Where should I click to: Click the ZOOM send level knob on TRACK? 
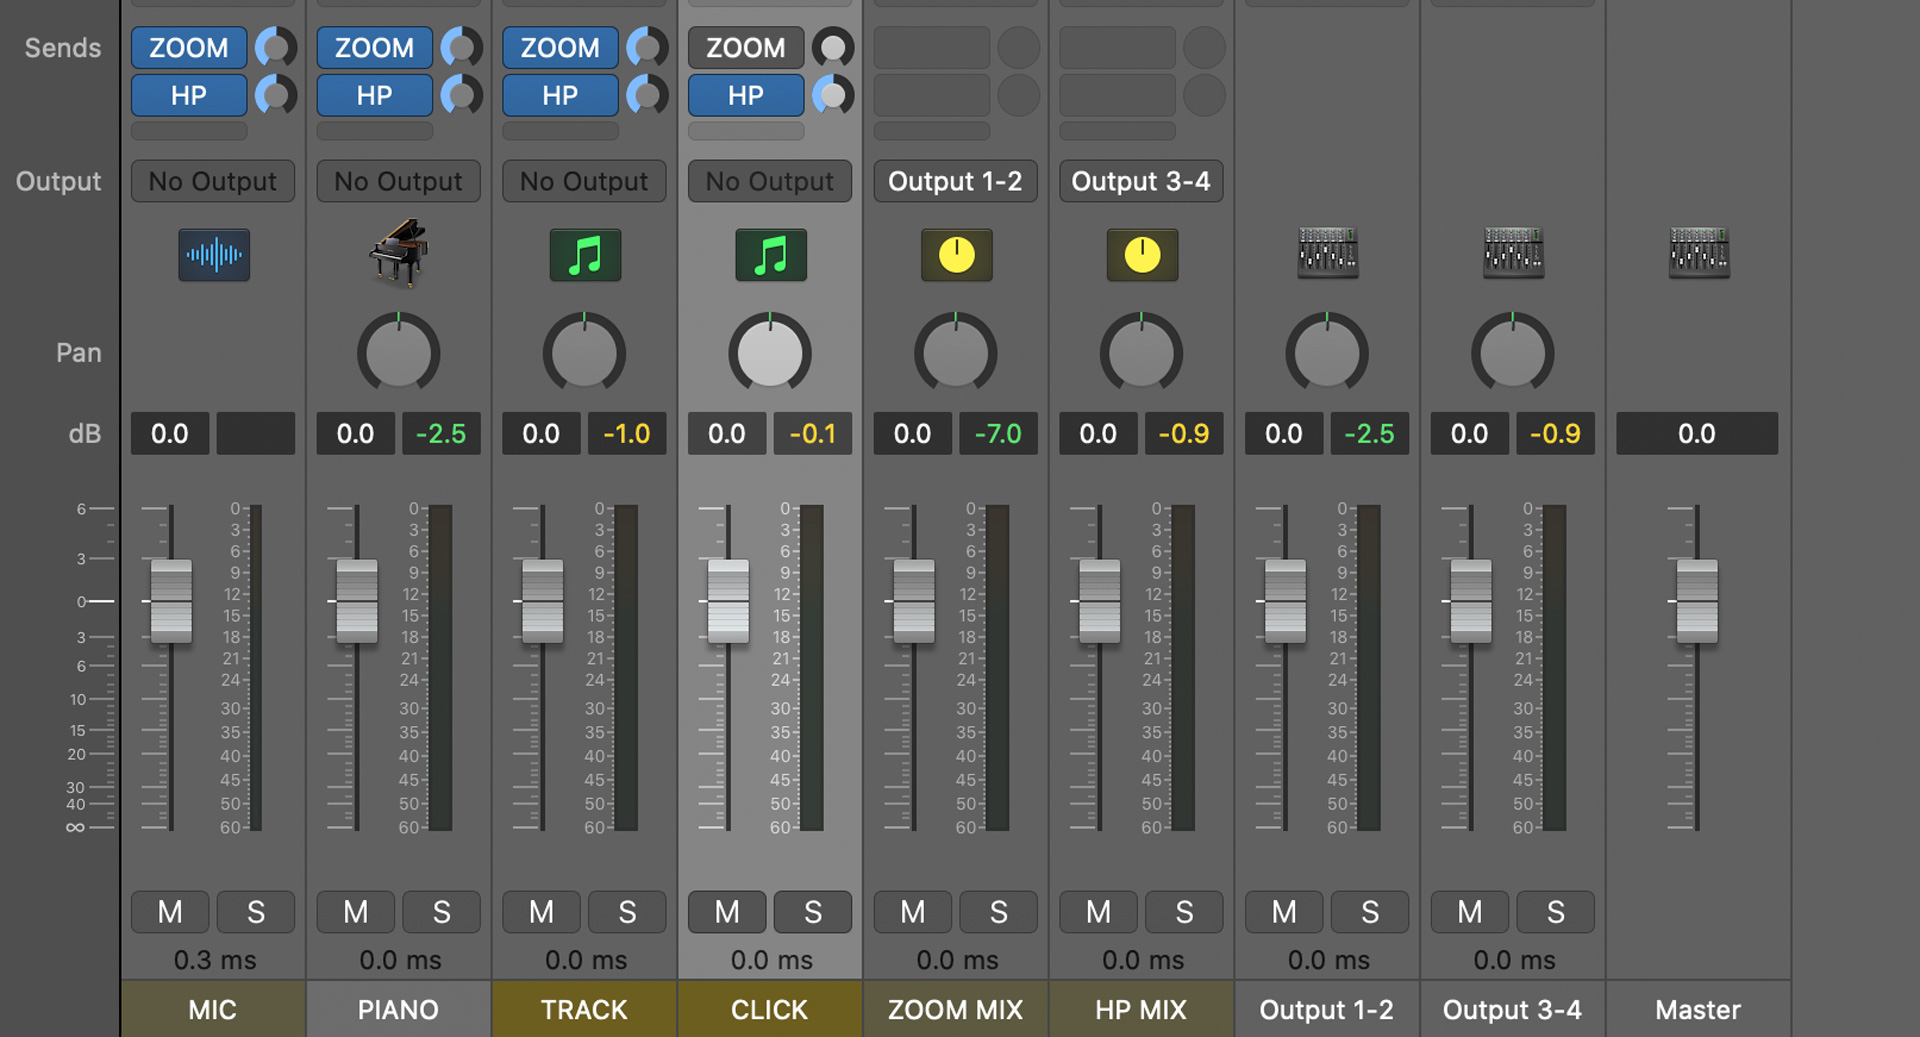(x=648, y=47)
